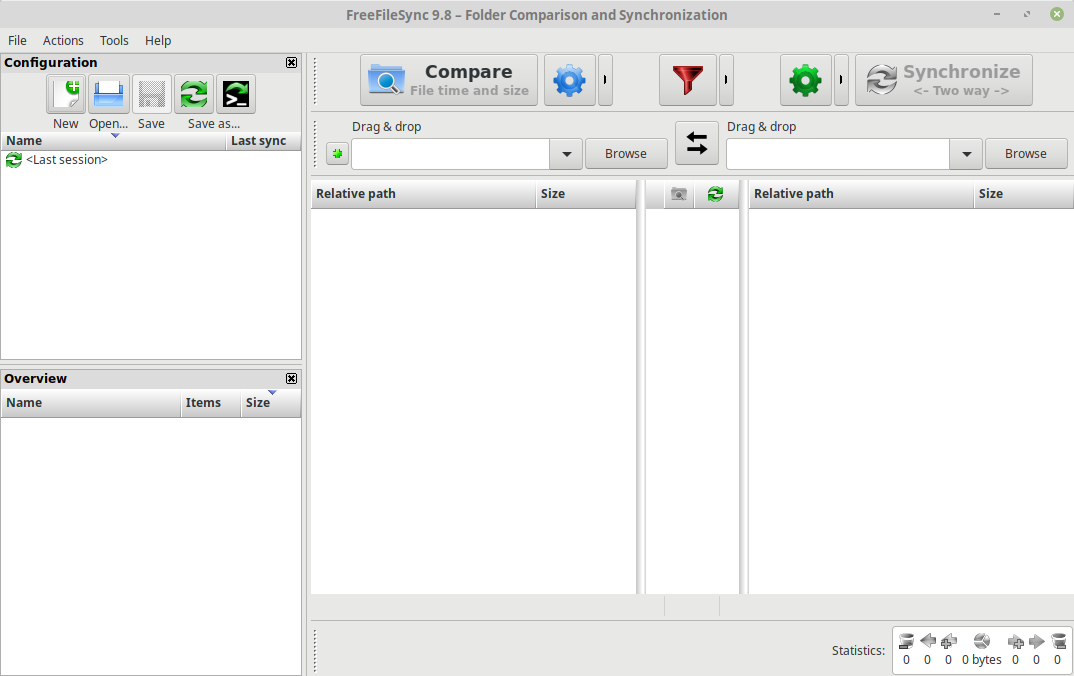The image size is (1074, 676).
Task: Sort configurations by Last sync column
Action: click(263, 140)
